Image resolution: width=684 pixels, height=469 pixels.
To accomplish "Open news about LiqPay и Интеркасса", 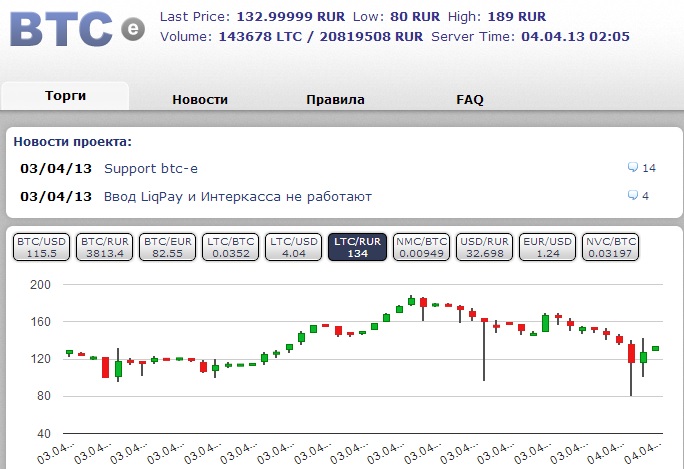I will click(x=238, y=197).
